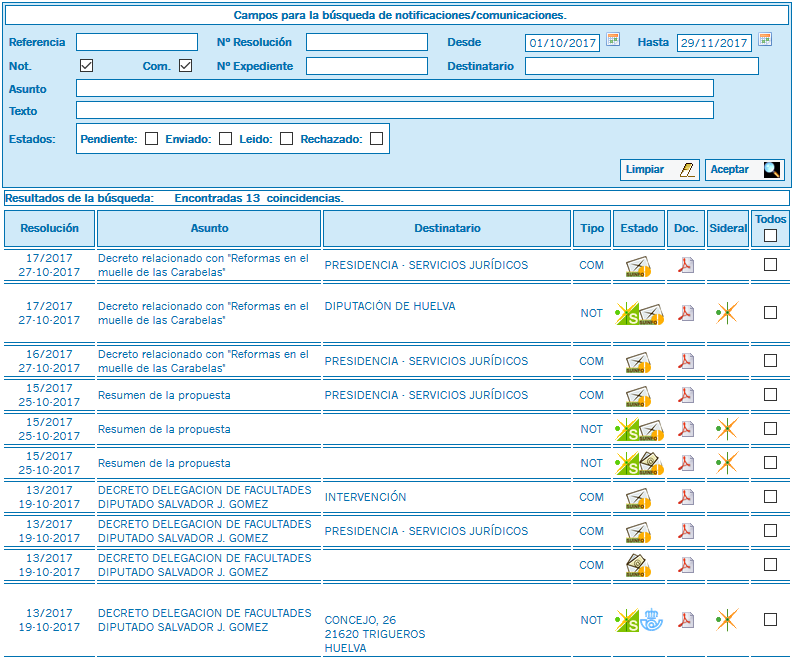The width and height of the screenshot is (795, 658).
Task: Click the Hasta date field 29/11/2017
Action: pyautogui.click(x=714, y=43)
